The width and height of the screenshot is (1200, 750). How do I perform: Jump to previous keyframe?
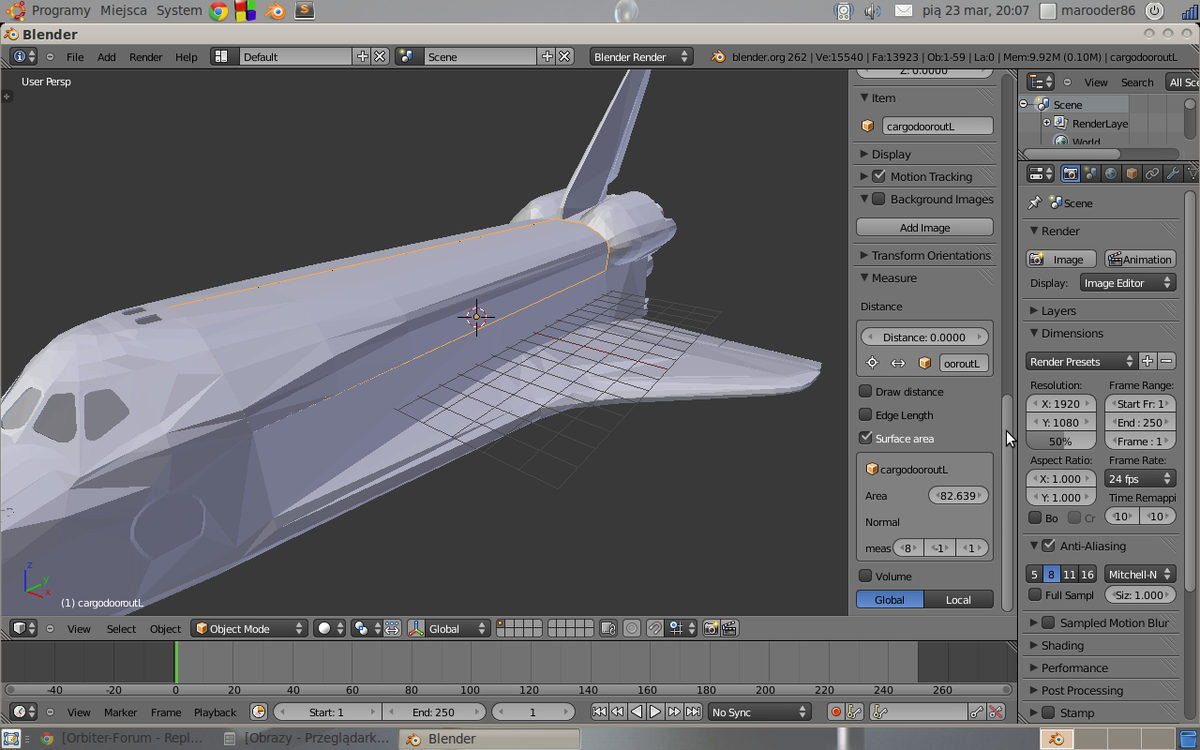617,712
